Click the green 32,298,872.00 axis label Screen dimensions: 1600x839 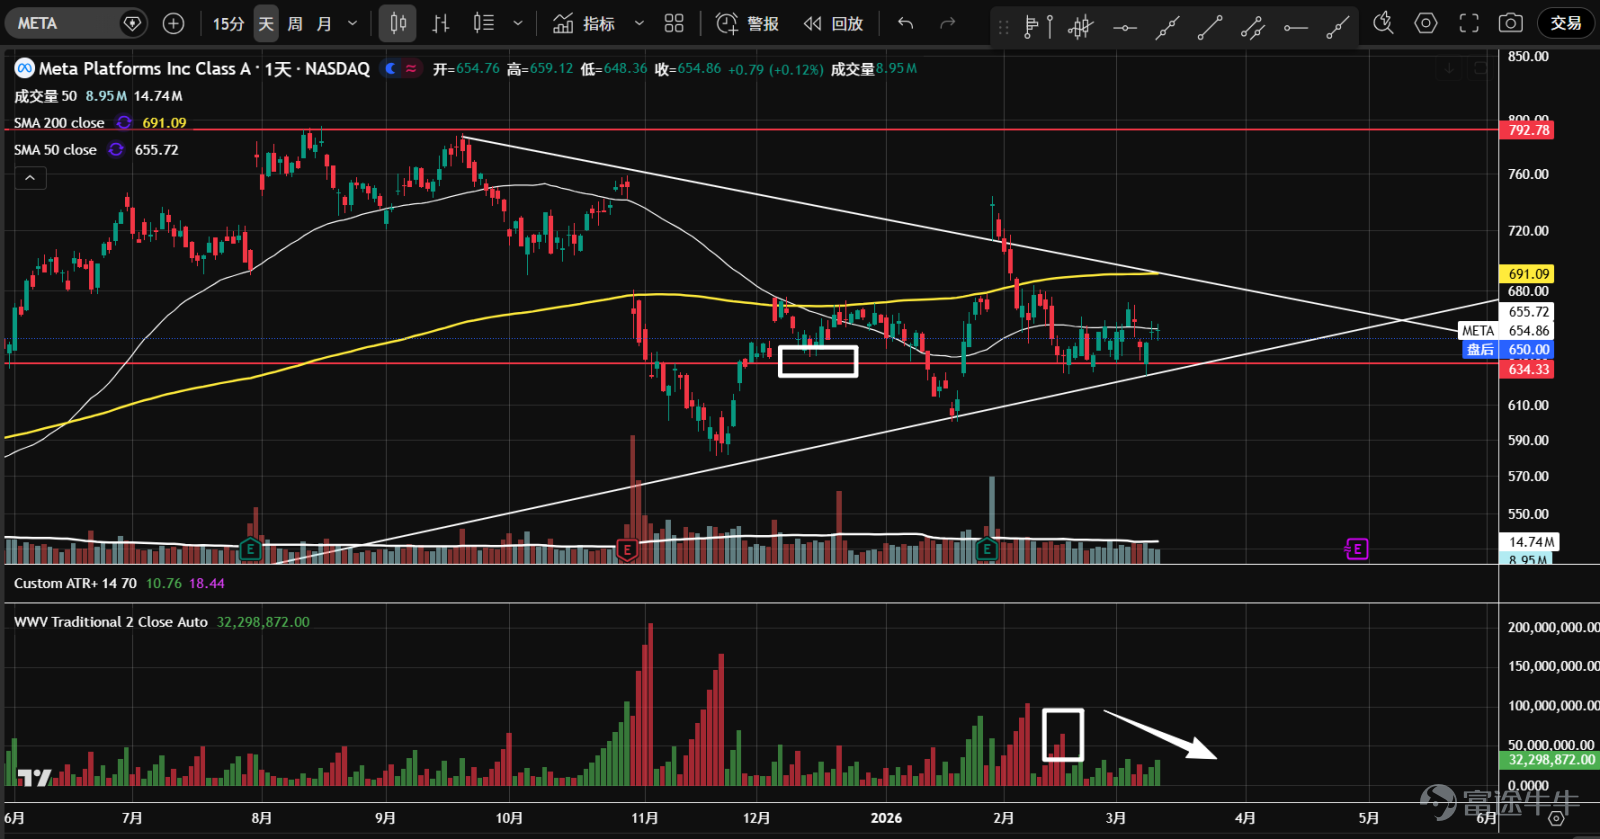1551,760
